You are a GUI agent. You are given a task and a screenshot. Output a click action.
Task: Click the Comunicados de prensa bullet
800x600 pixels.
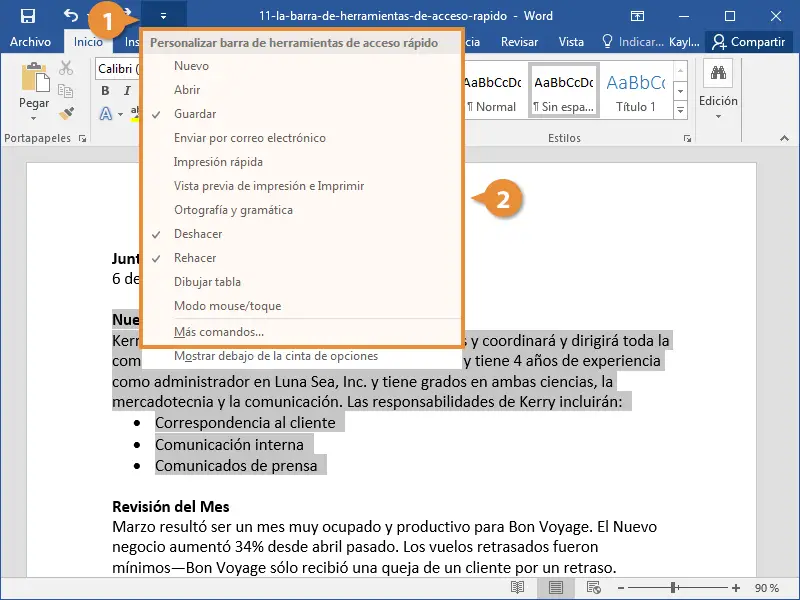click(x=236, y=466)
